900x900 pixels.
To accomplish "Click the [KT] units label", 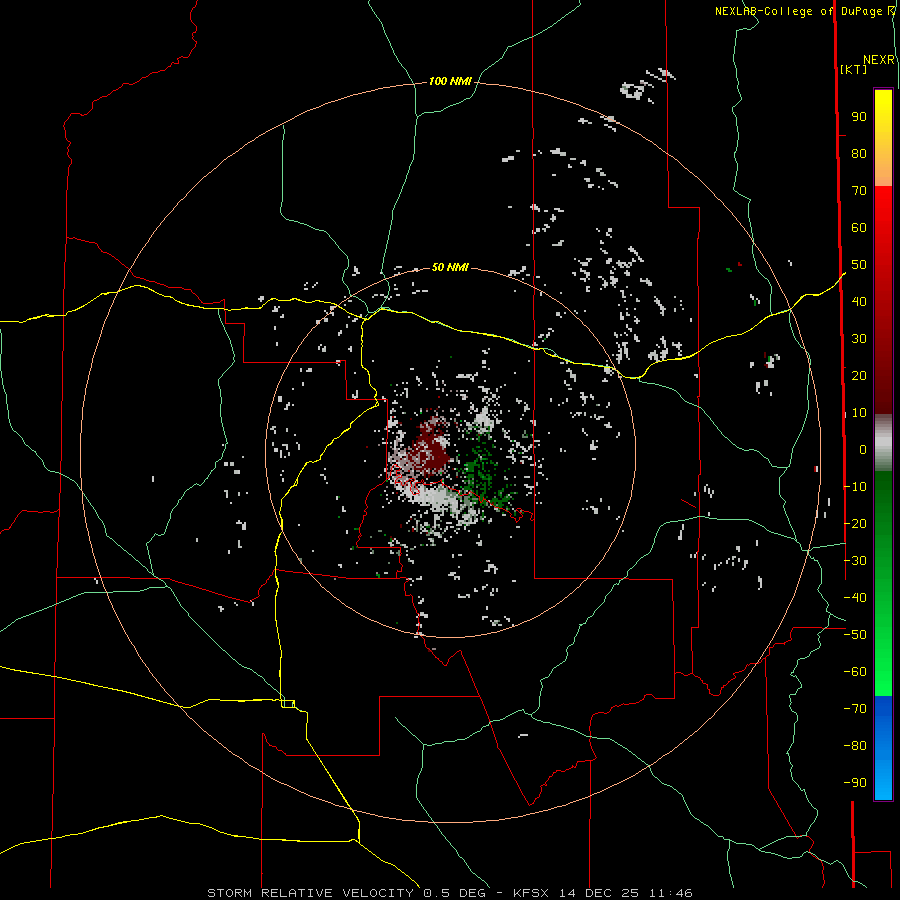I will [x=854, y=69].
